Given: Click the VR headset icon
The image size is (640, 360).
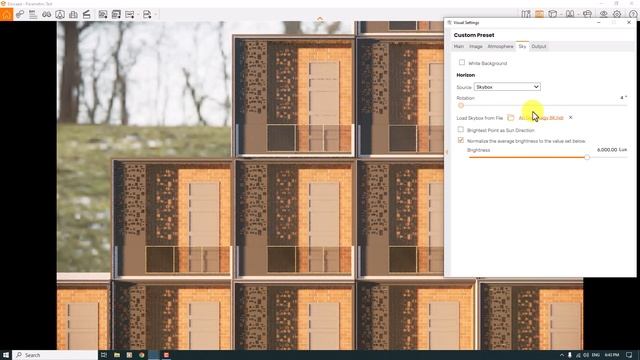Looking at the screenshot, I should (587, 14).
